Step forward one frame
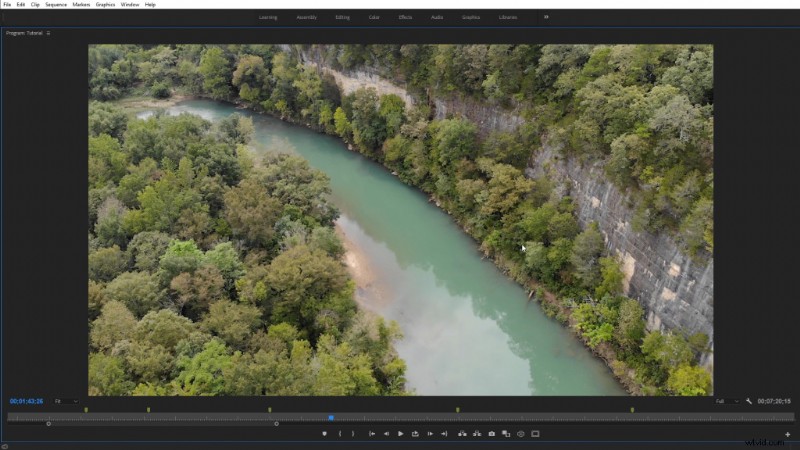This screenshot has width=800, height=450. click(x=430, y=434)
